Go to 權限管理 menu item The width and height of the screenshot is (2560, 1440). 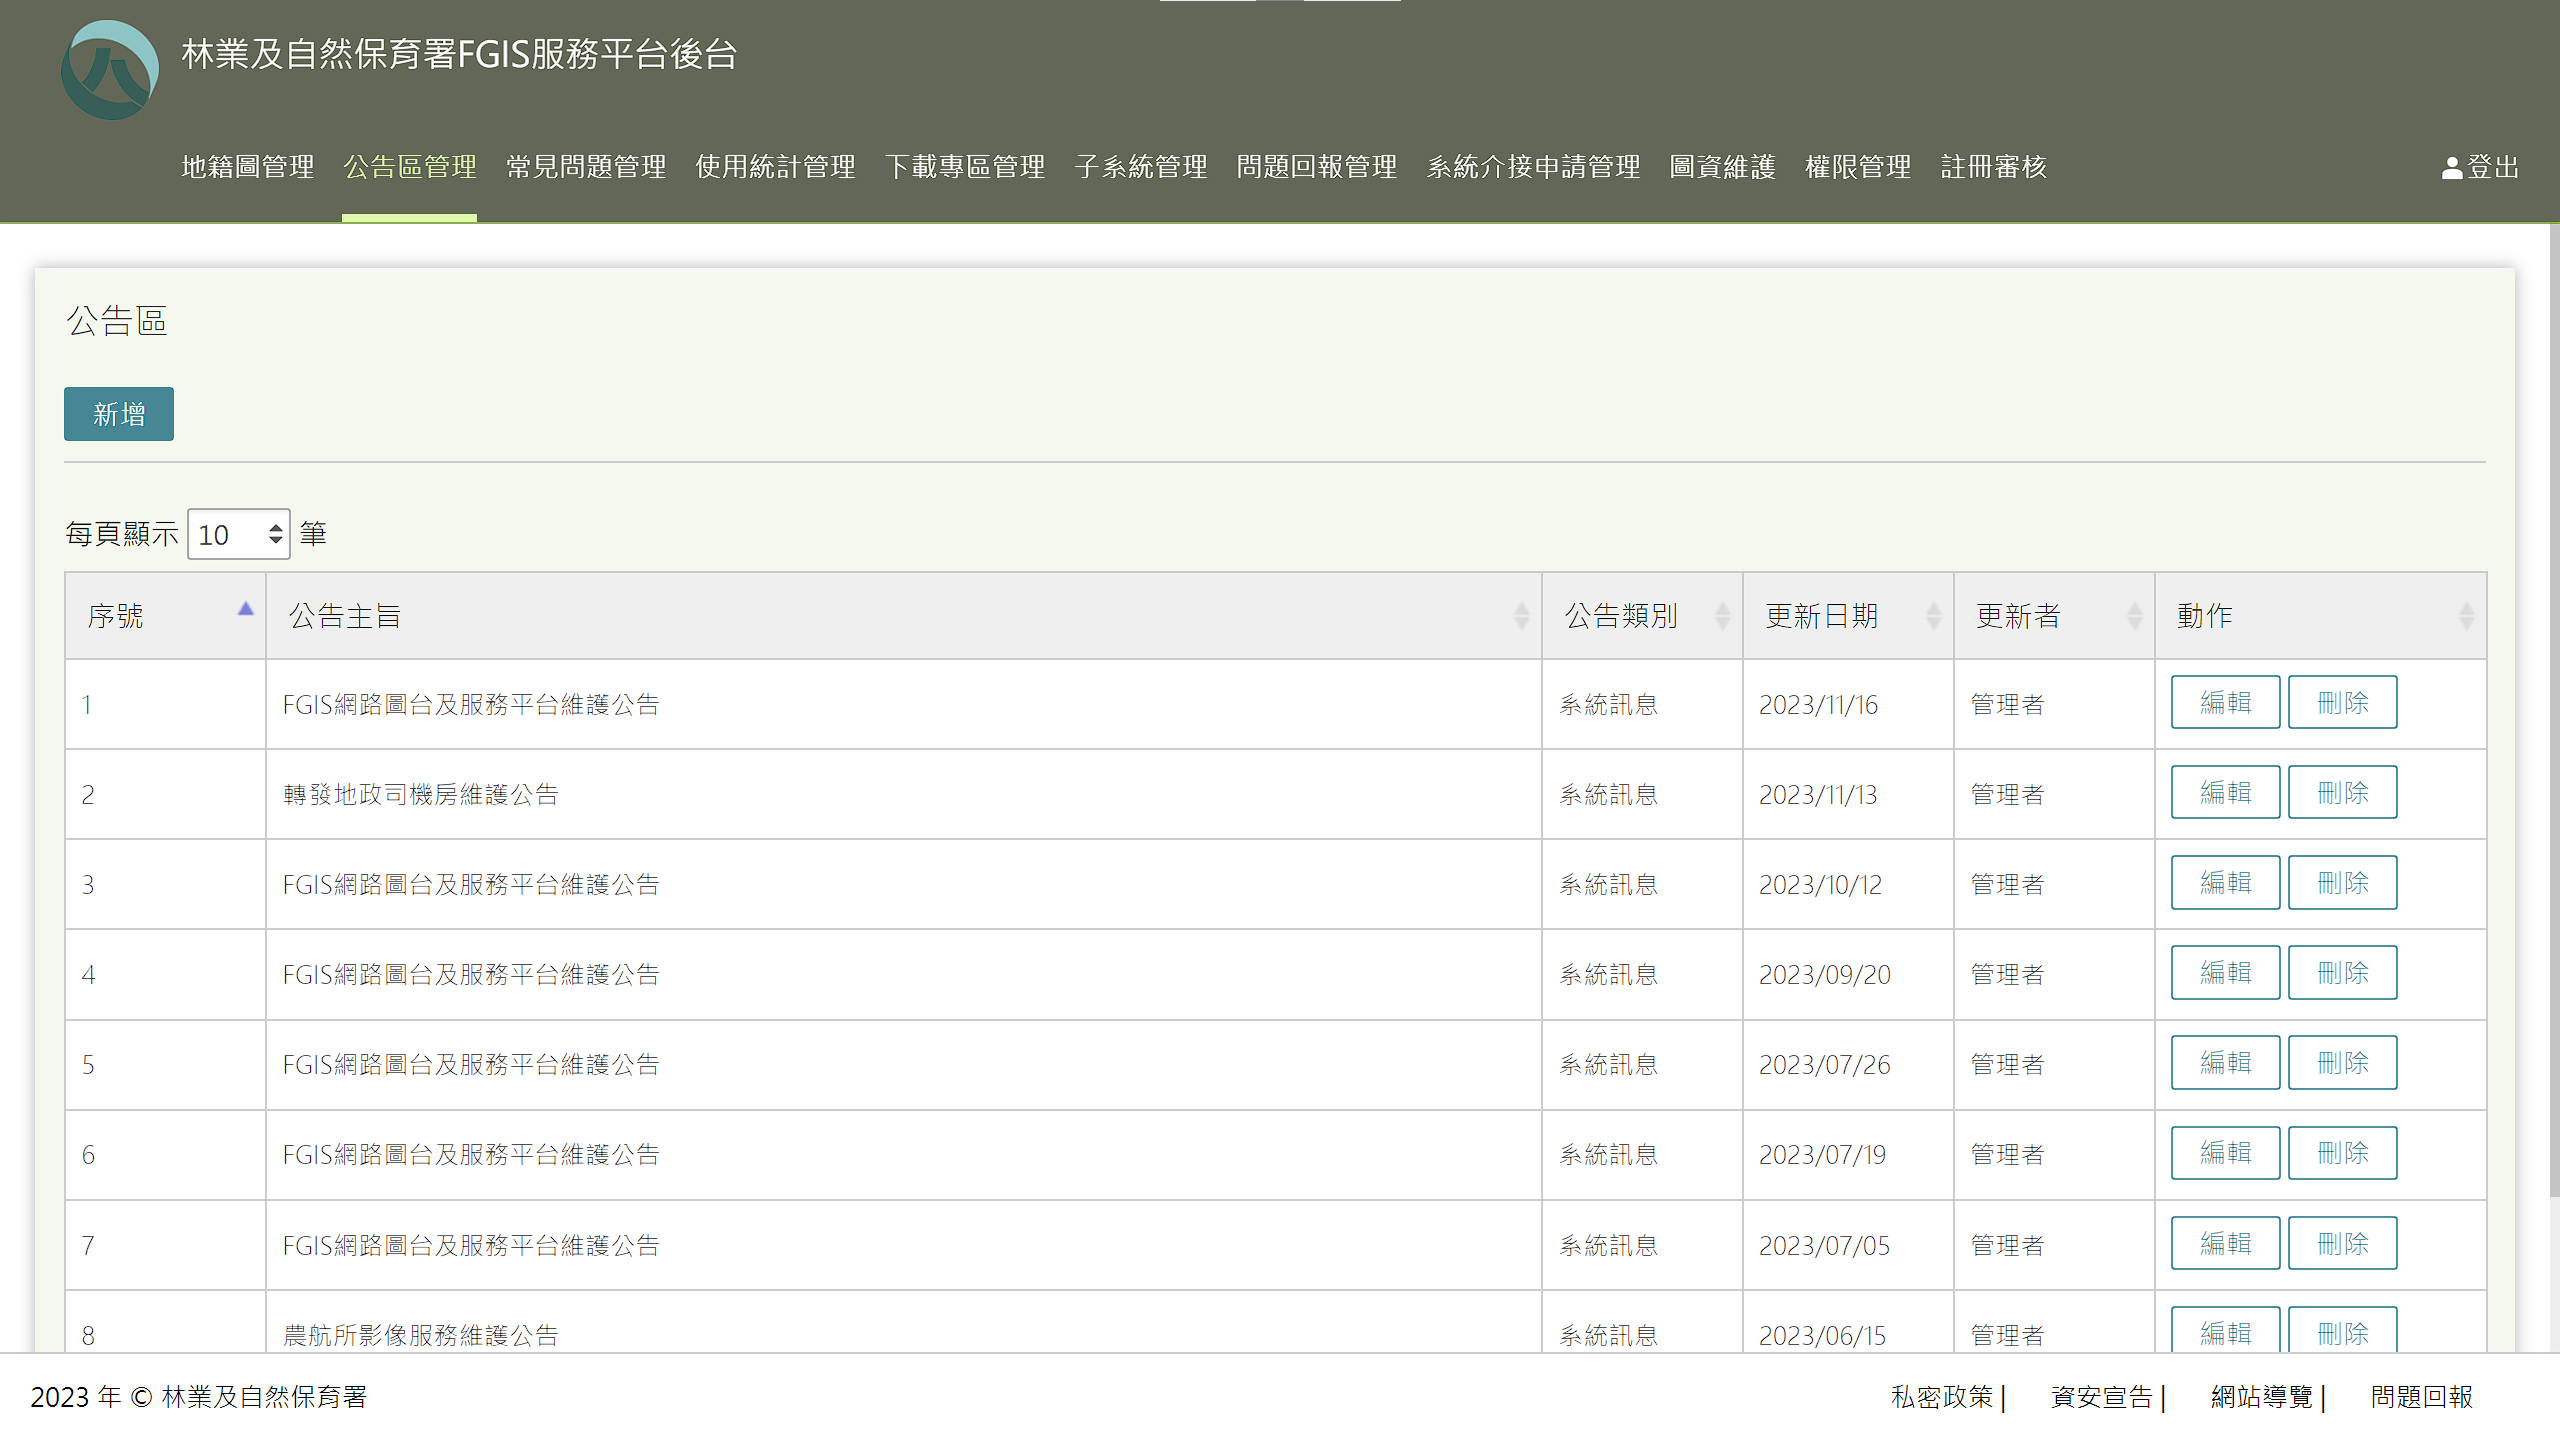(1858, 167)
